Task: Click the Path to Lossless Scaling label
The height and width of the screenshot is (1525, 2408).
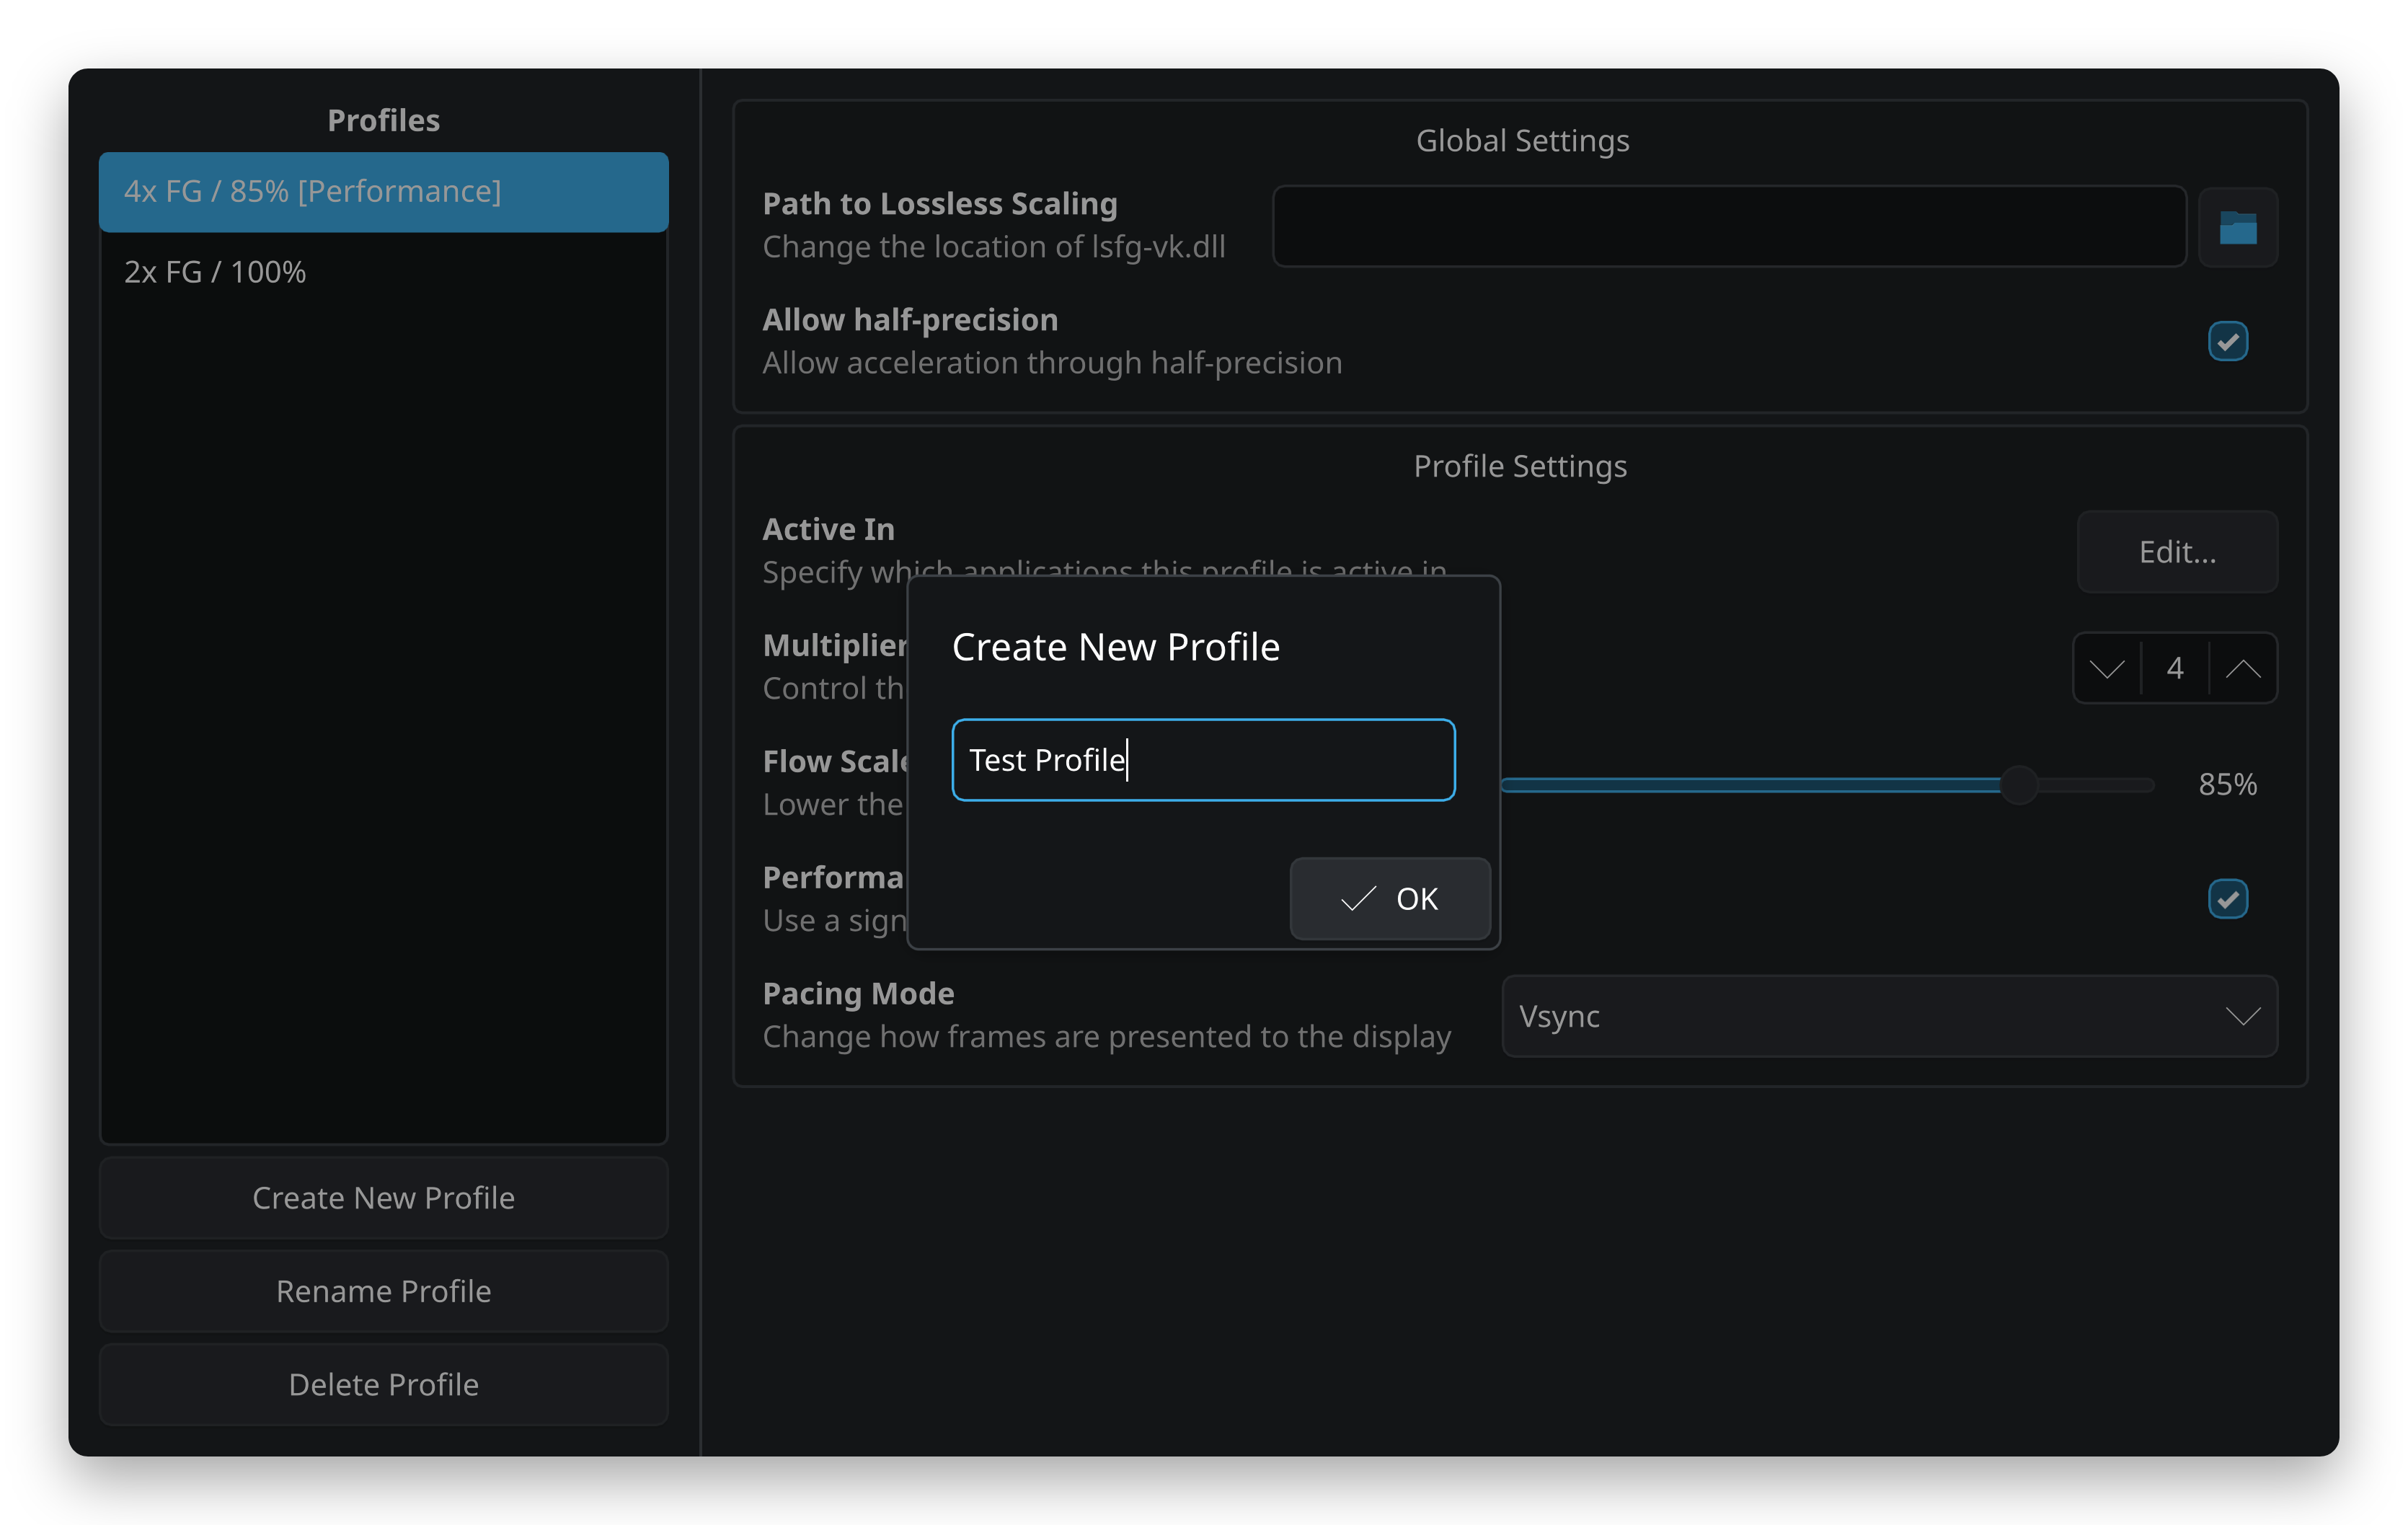Action: [940, 203]
